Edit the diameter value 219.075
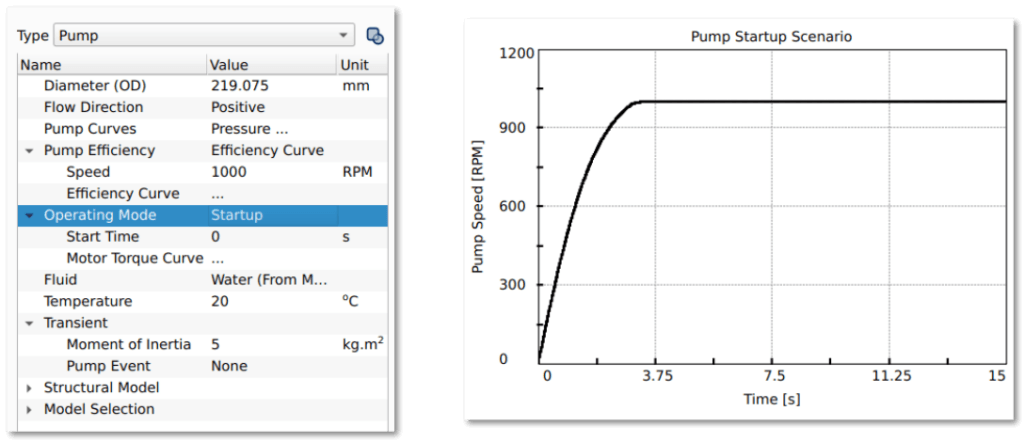This screenshot has height=442, width=1024. [240, 86]
